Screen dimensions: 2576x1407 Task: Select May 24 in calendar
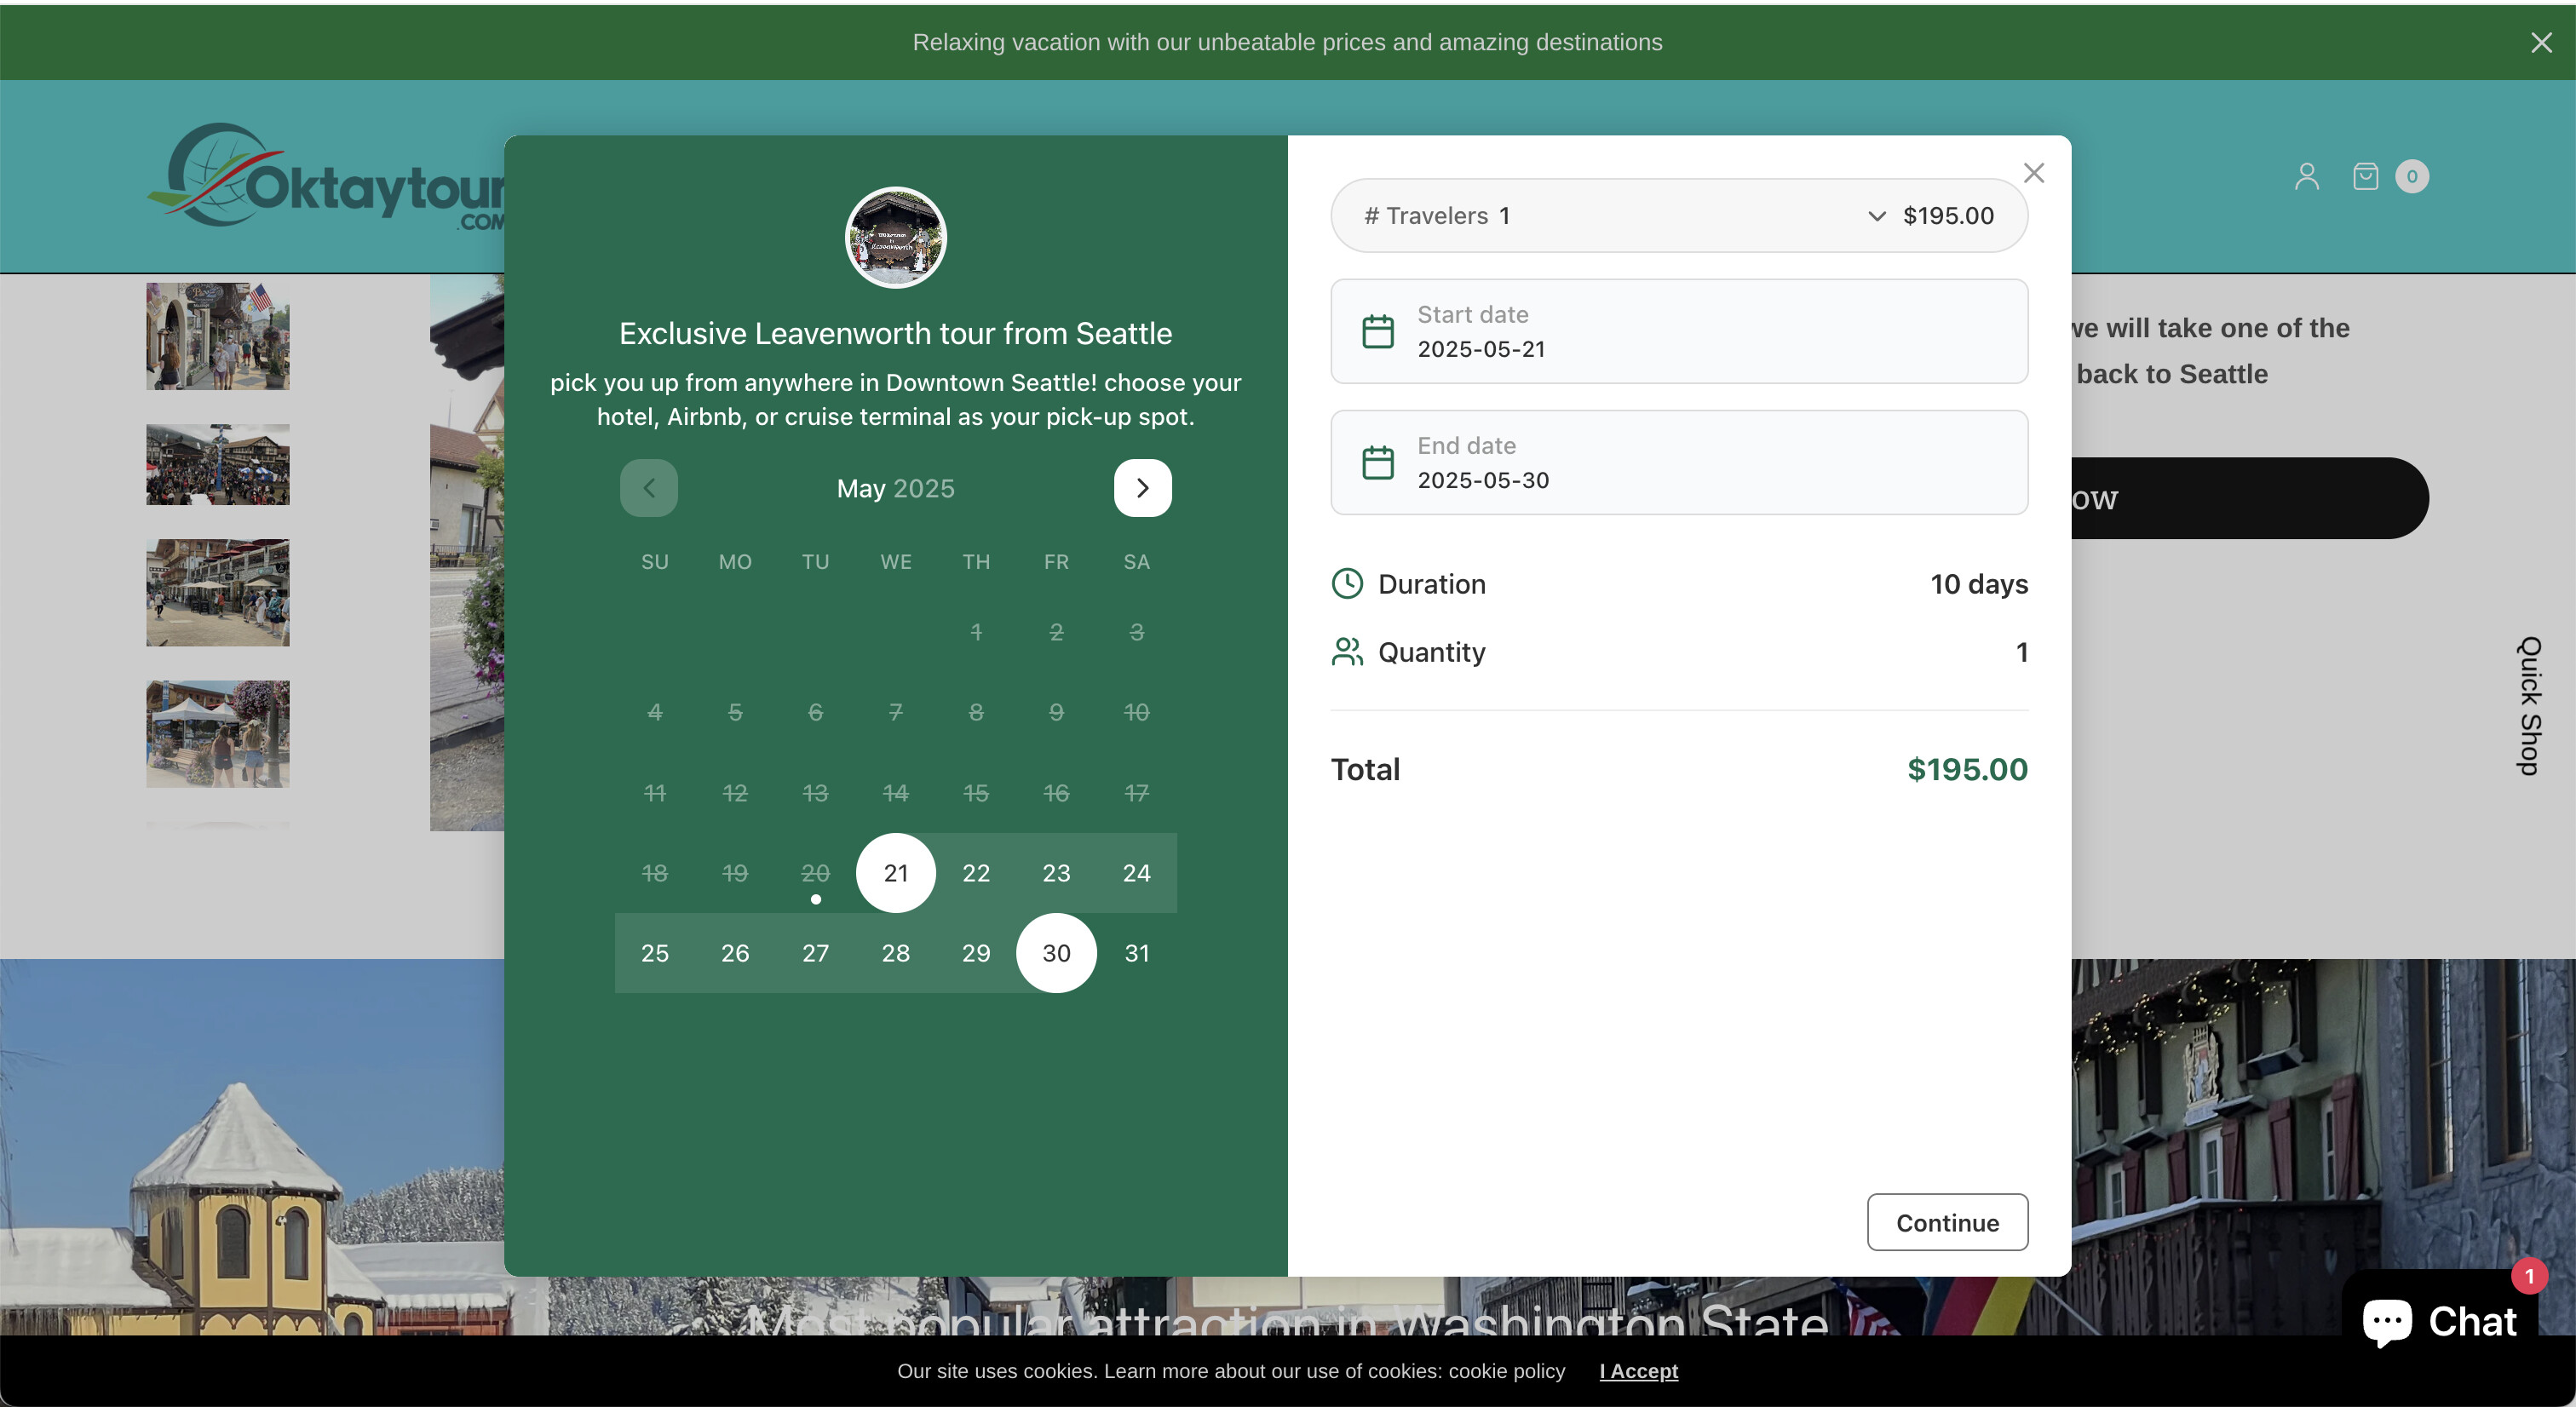1136,873
